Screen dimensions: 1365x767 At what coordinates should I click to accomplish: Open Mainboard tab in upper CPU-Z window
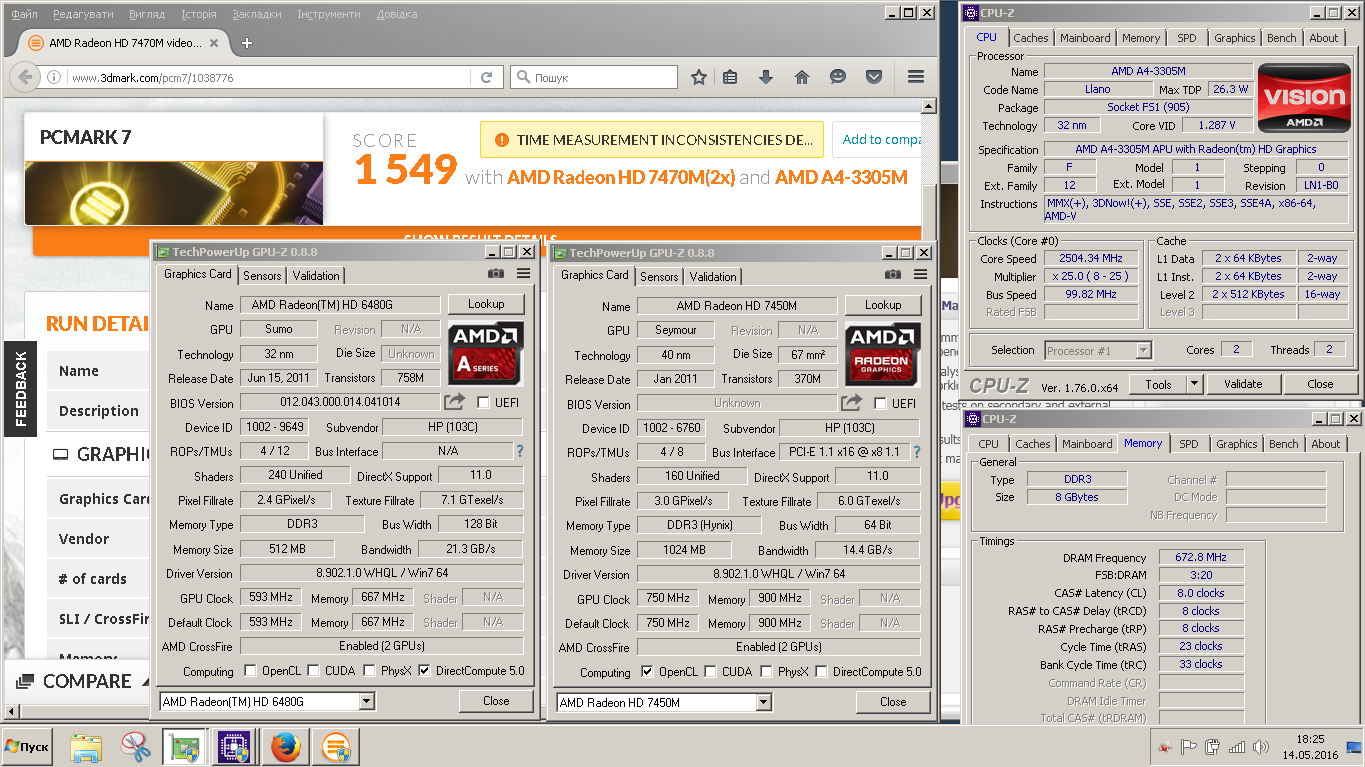pyautogui.click(x=1085, y=38)
